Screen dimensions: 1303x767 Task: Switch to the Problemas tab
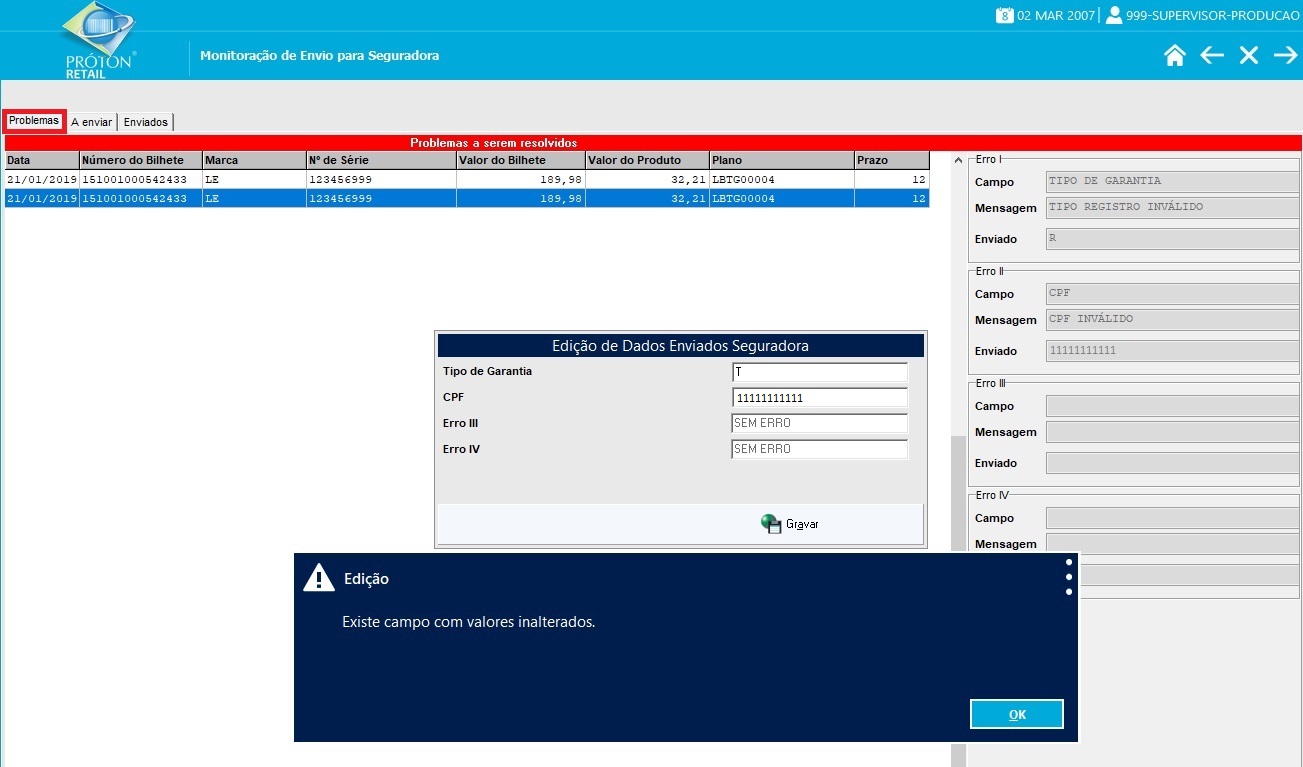pos(34,121)
